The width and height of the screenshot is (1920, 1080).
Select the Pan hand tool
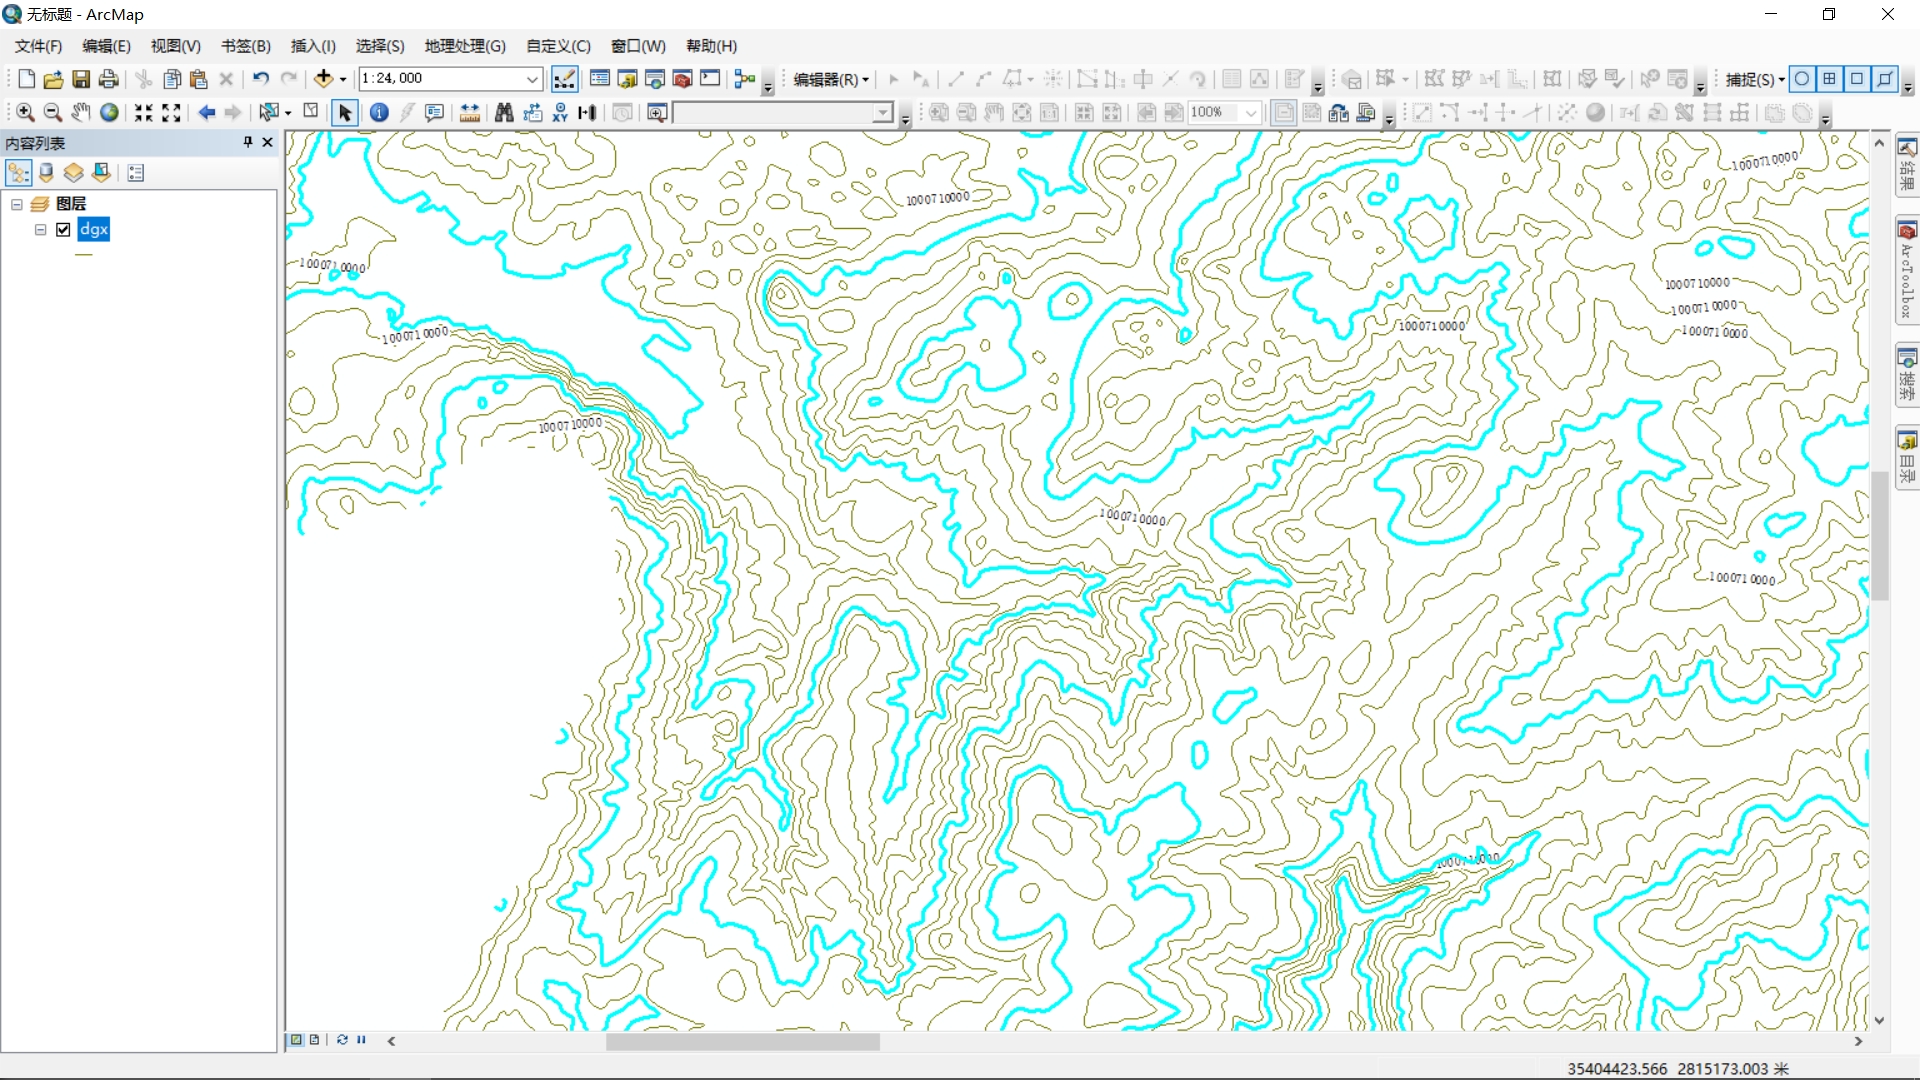tap(81, 113)
